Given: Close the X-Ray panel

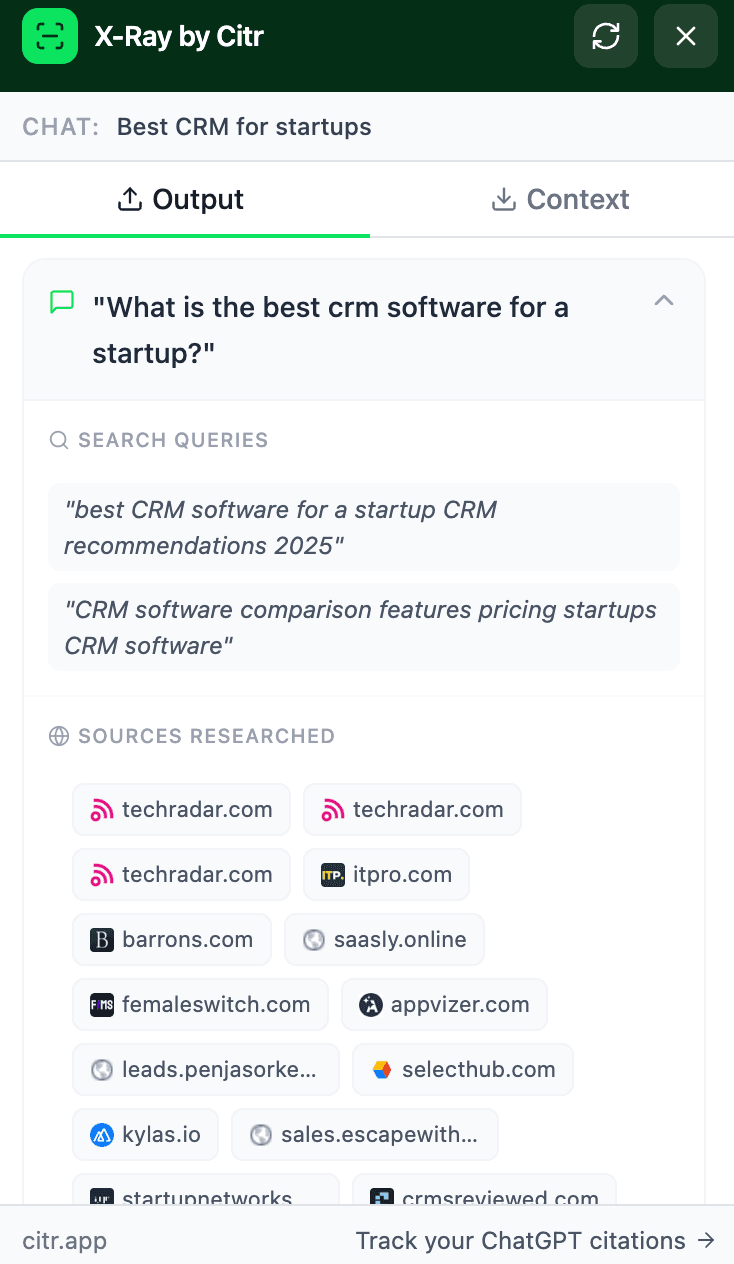Looking at the screenshot, I should (686, 36).
